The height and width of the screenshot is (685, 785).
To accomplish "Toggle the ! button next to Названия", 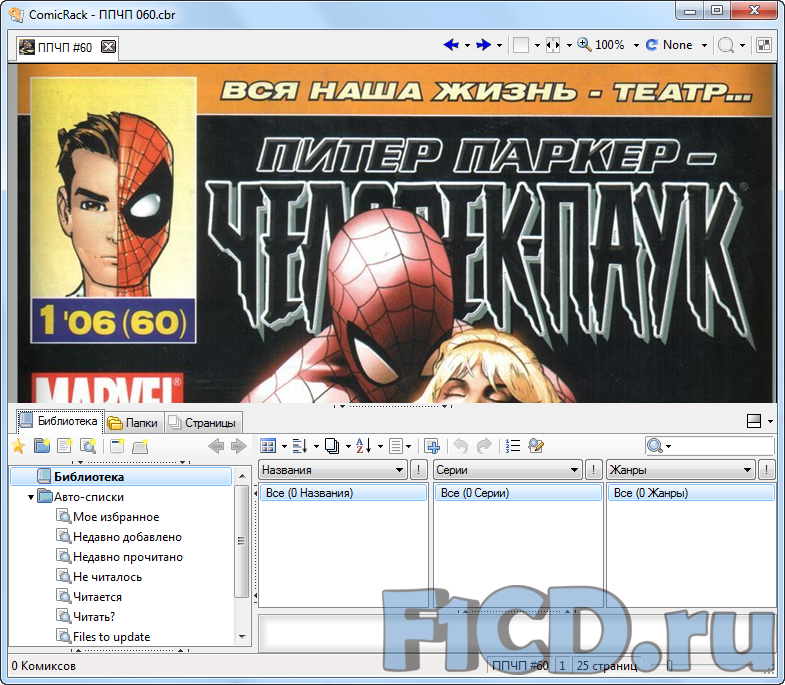I will point(419,470).
